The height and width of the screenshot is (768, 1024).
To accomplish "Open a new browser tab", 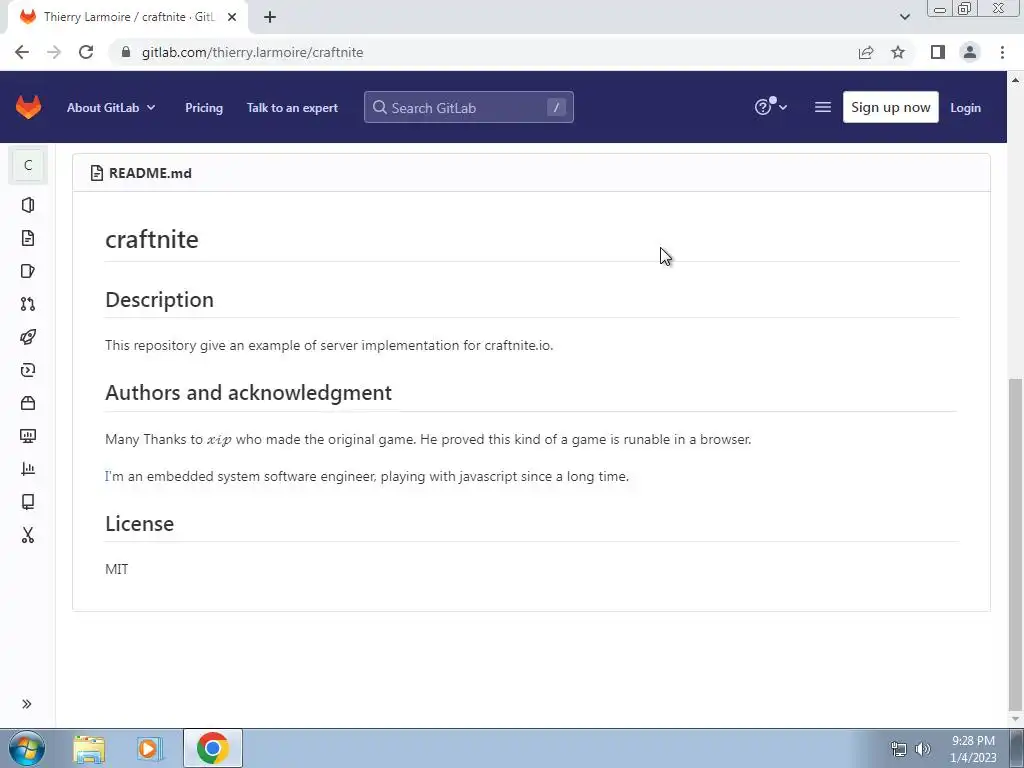I will click(270, 17).
